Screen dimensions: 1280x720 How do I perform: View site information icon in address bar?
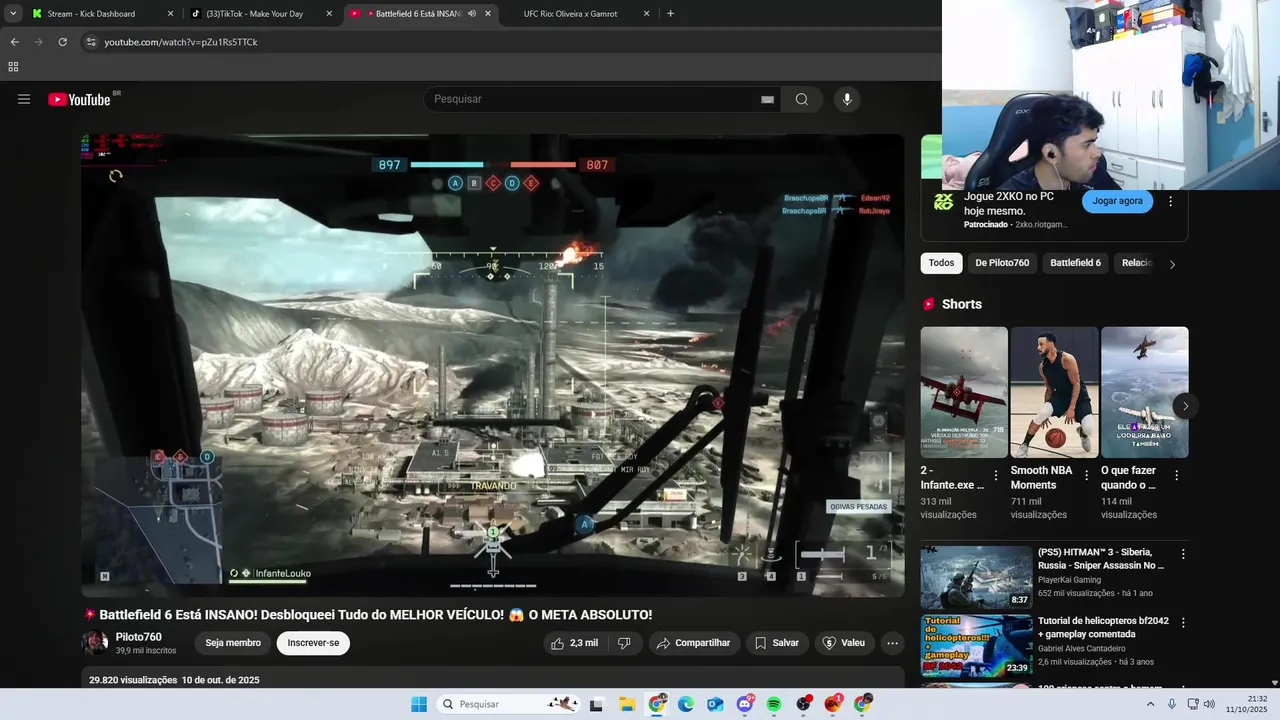click(91, 42)
